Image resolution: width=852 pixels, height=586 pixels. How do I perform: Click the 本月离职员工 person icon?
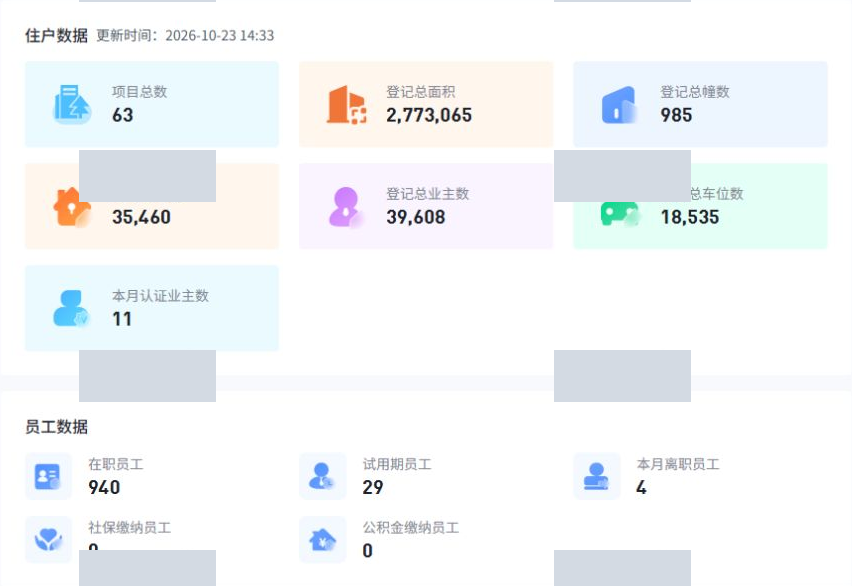(x=596, y=476)
